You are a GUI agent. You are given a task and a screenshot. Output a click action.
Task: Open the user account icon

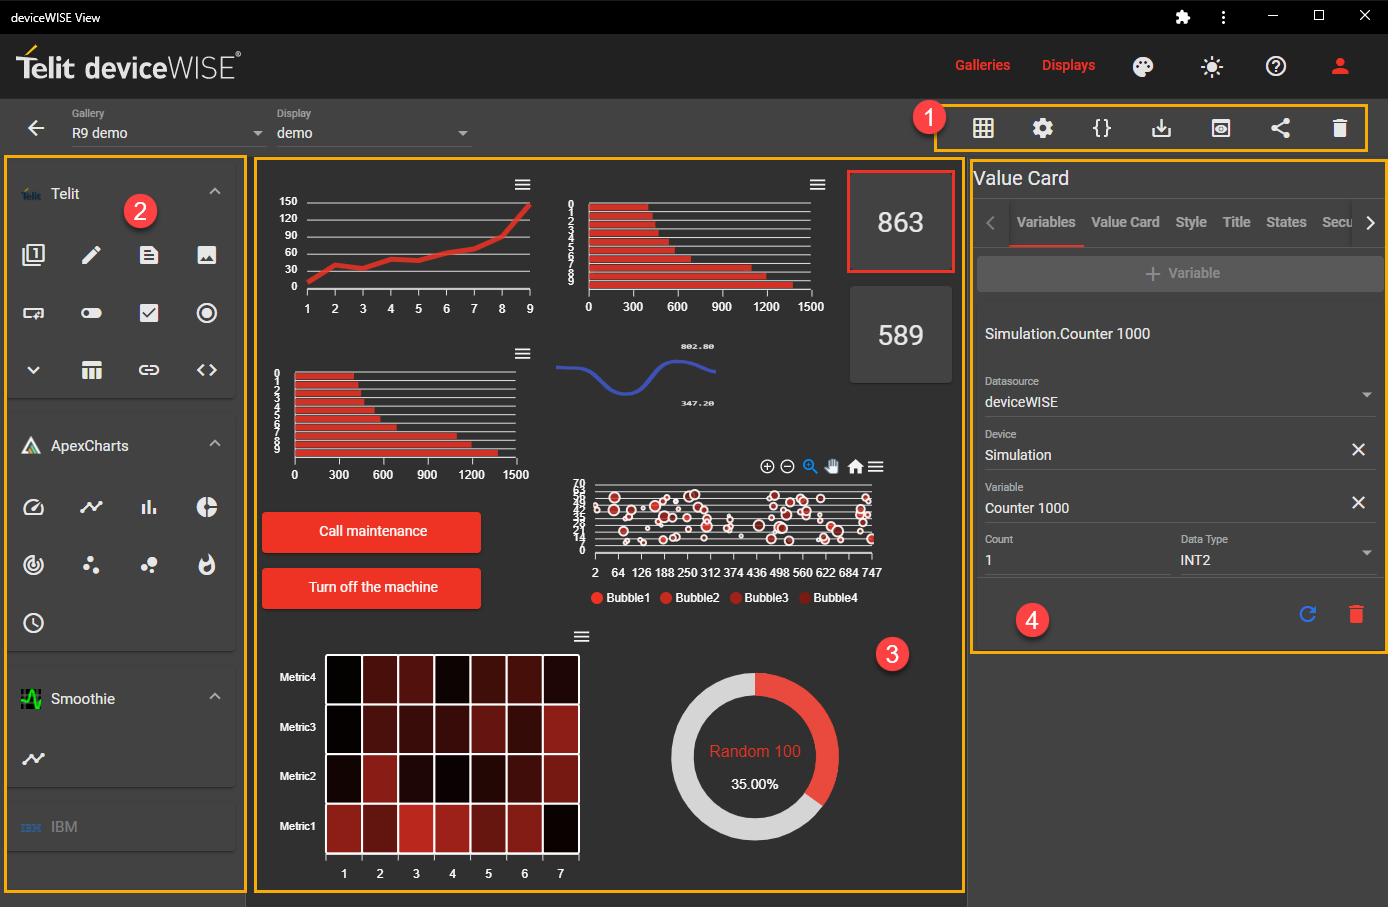pyautogui.click(x=1340, y=66)
